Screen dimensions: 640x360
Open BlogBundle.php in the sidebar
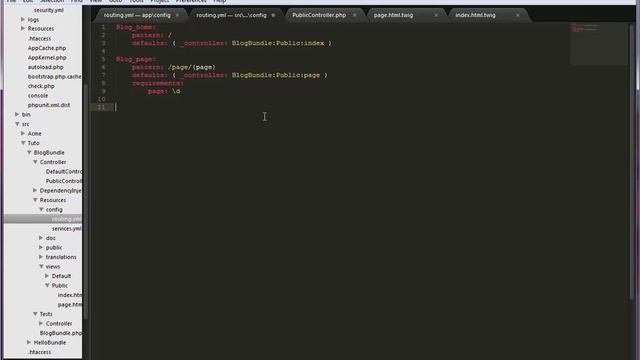[61, 333]
